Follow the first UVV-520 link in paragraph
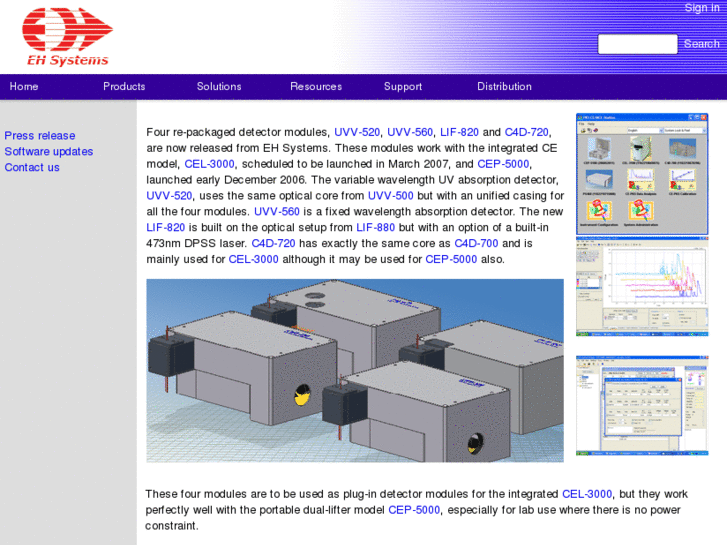 pos(357,132)
